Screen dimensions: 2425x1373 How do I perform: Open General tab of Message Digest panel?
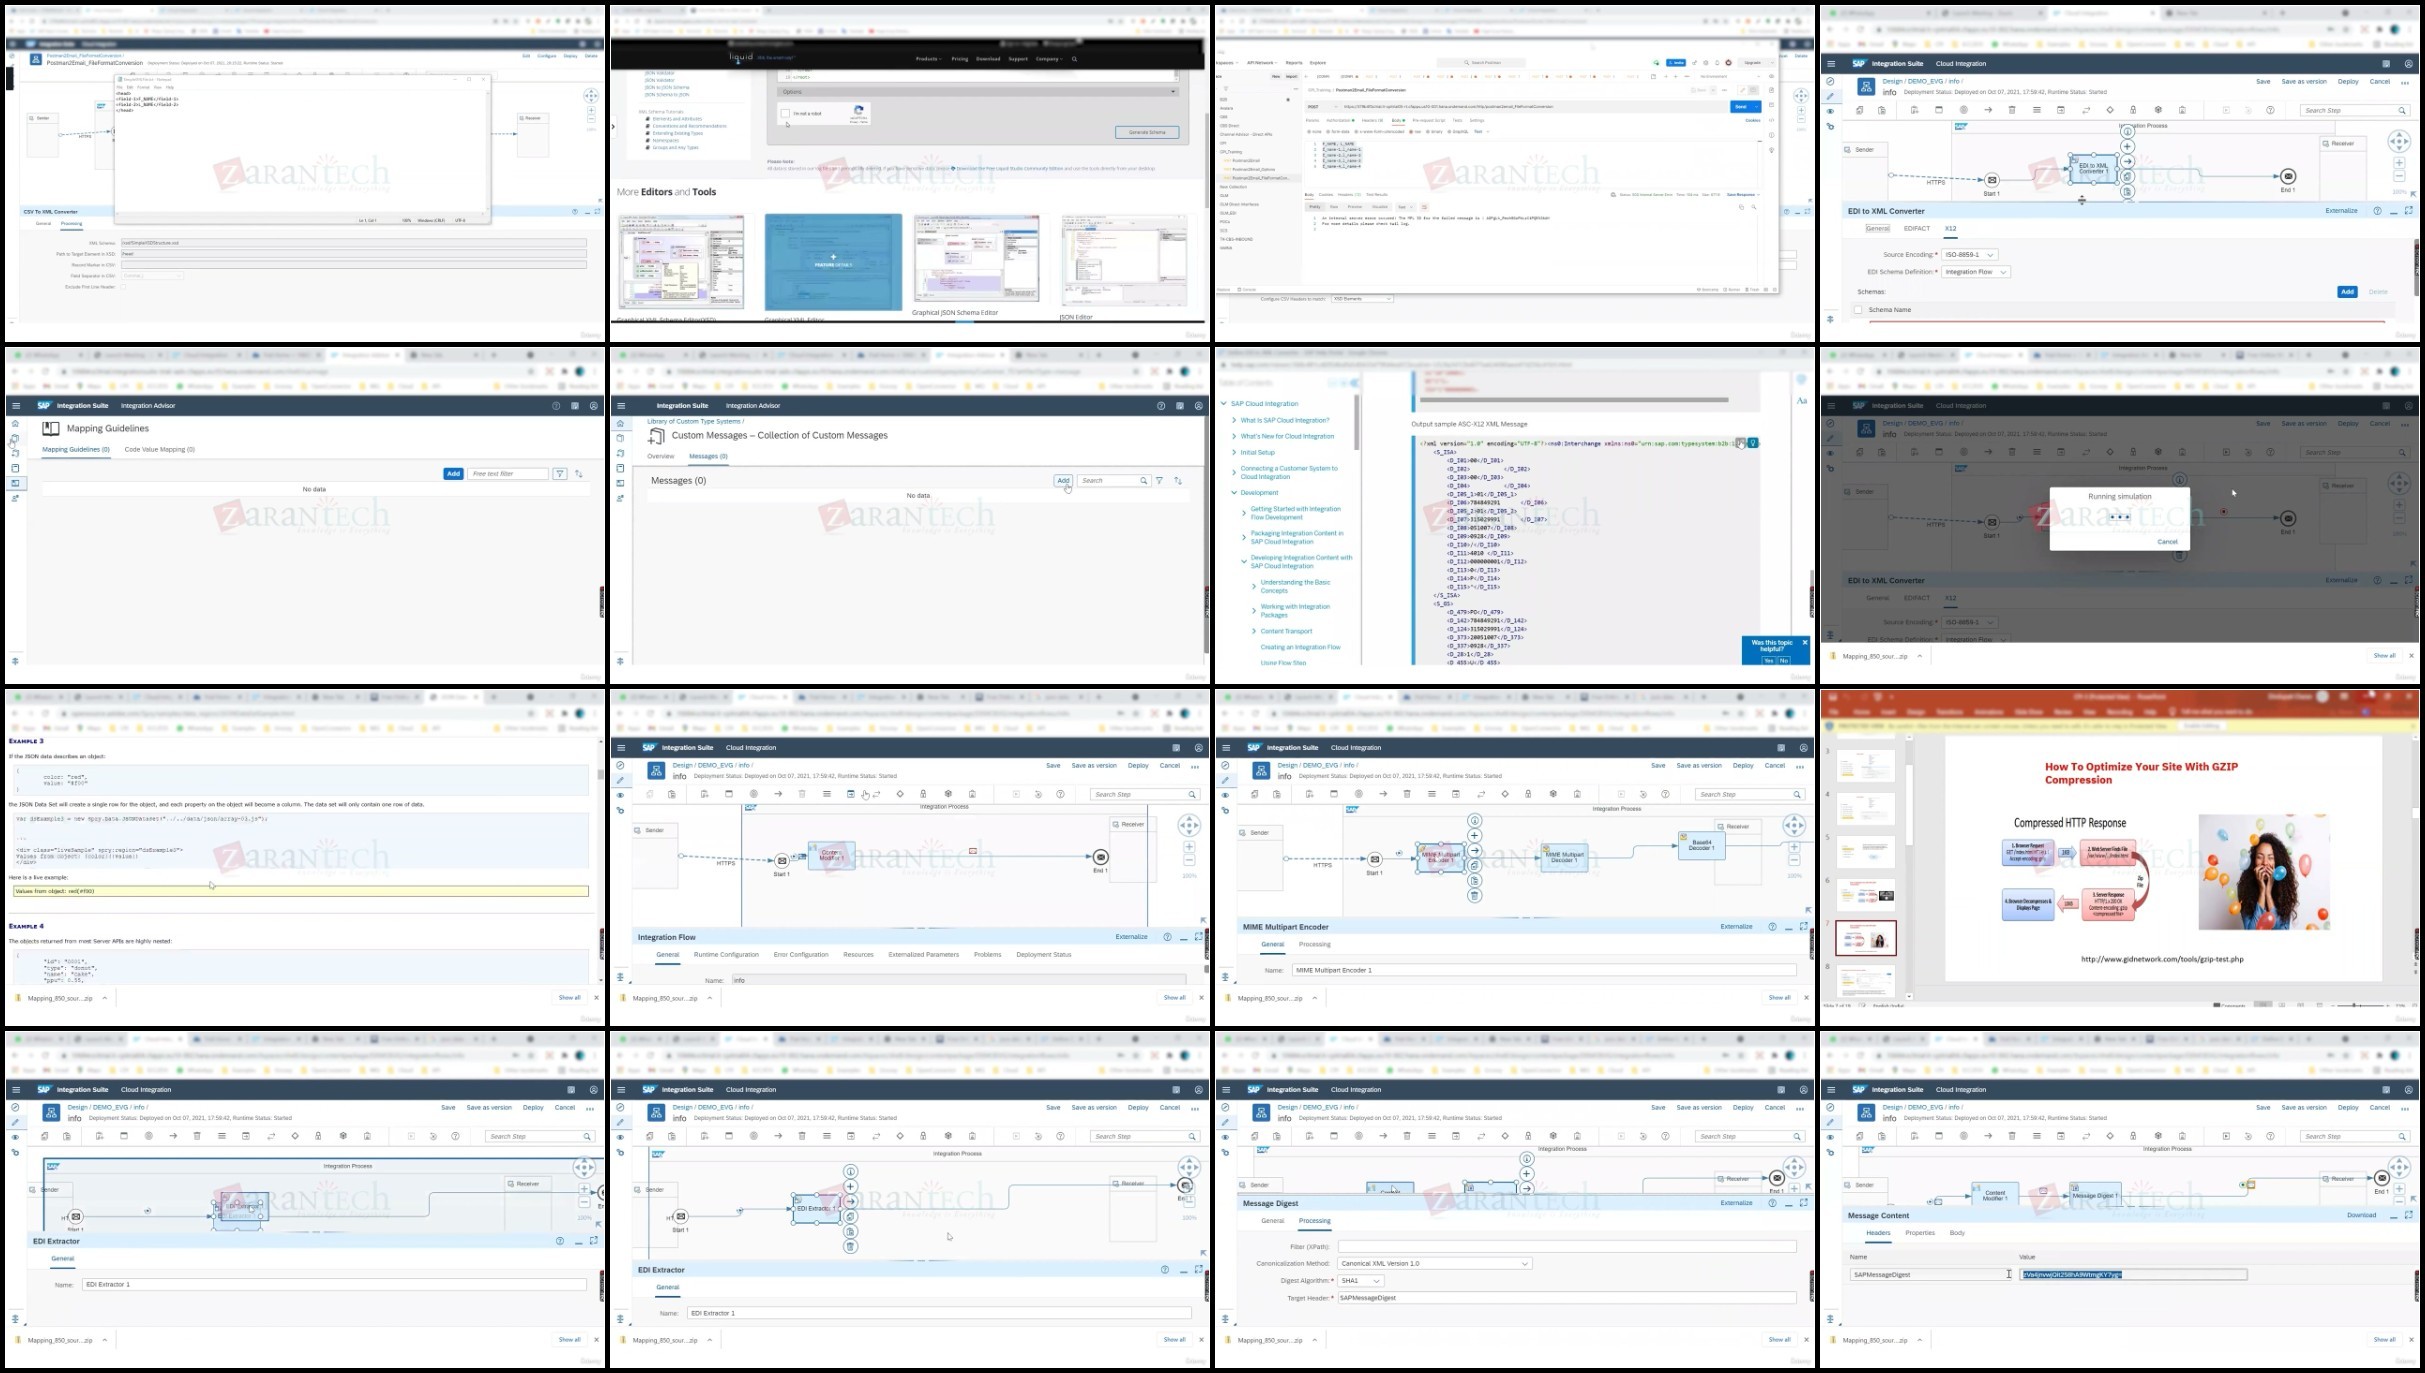[x=1272, y=1221]
